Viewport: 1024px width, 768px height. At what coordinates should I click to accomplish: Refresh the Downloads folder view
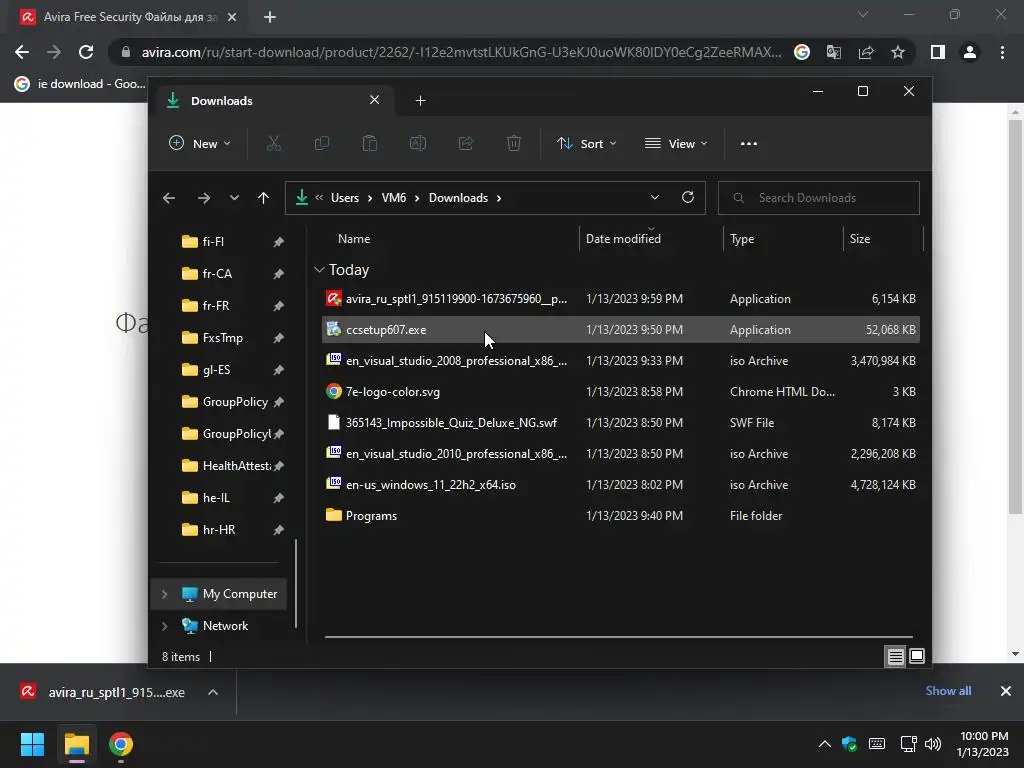tap(688, 197)
